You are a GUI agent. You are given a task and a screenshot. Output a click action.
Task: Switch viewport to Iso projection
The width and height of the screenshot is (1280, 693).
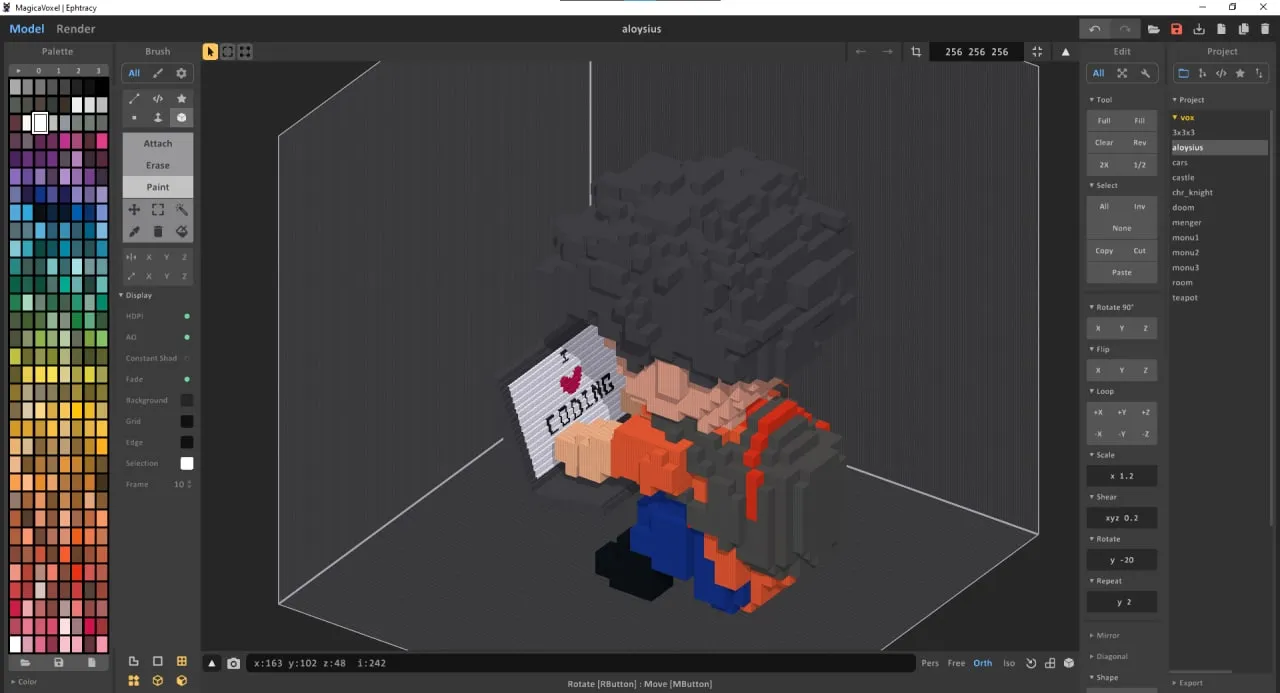(1009, 662)
